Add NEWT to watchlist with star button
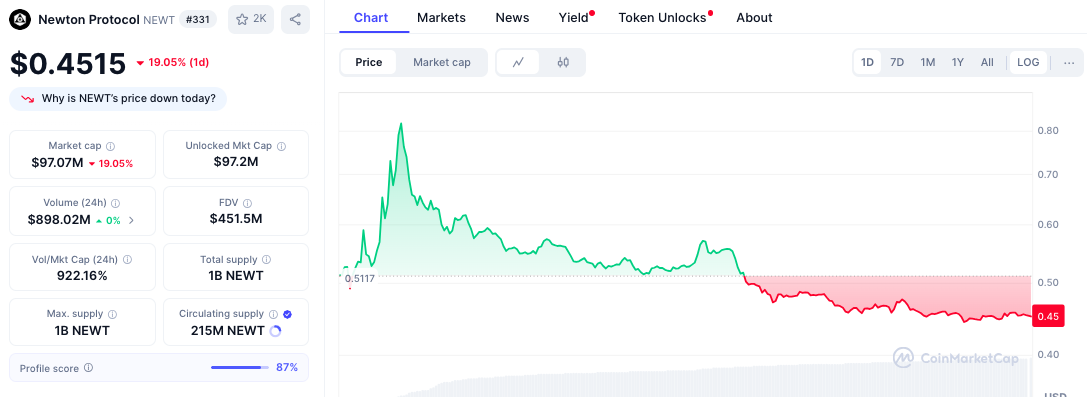 tap(251, 19)
